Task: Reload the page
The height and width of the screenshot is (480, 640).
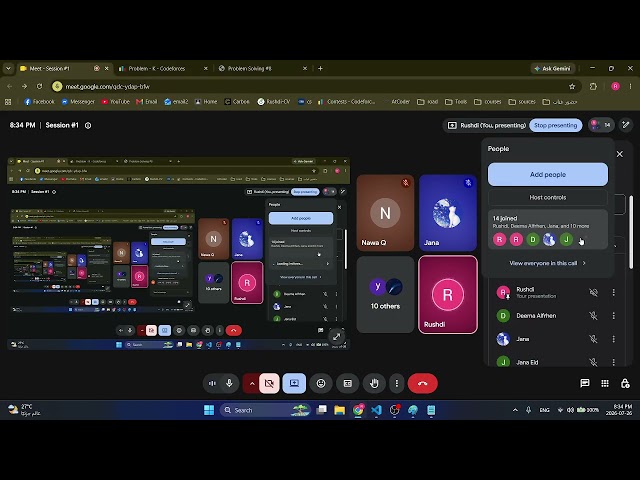Action: [39, 87]
